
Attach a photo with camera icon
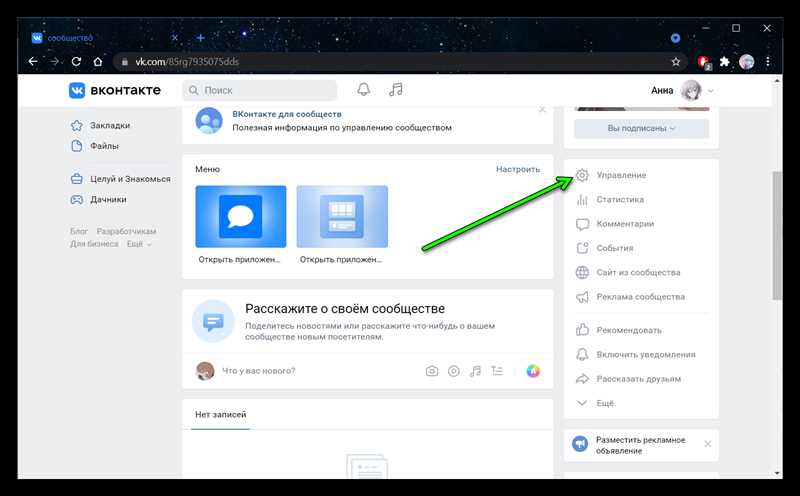coord(432,371)
